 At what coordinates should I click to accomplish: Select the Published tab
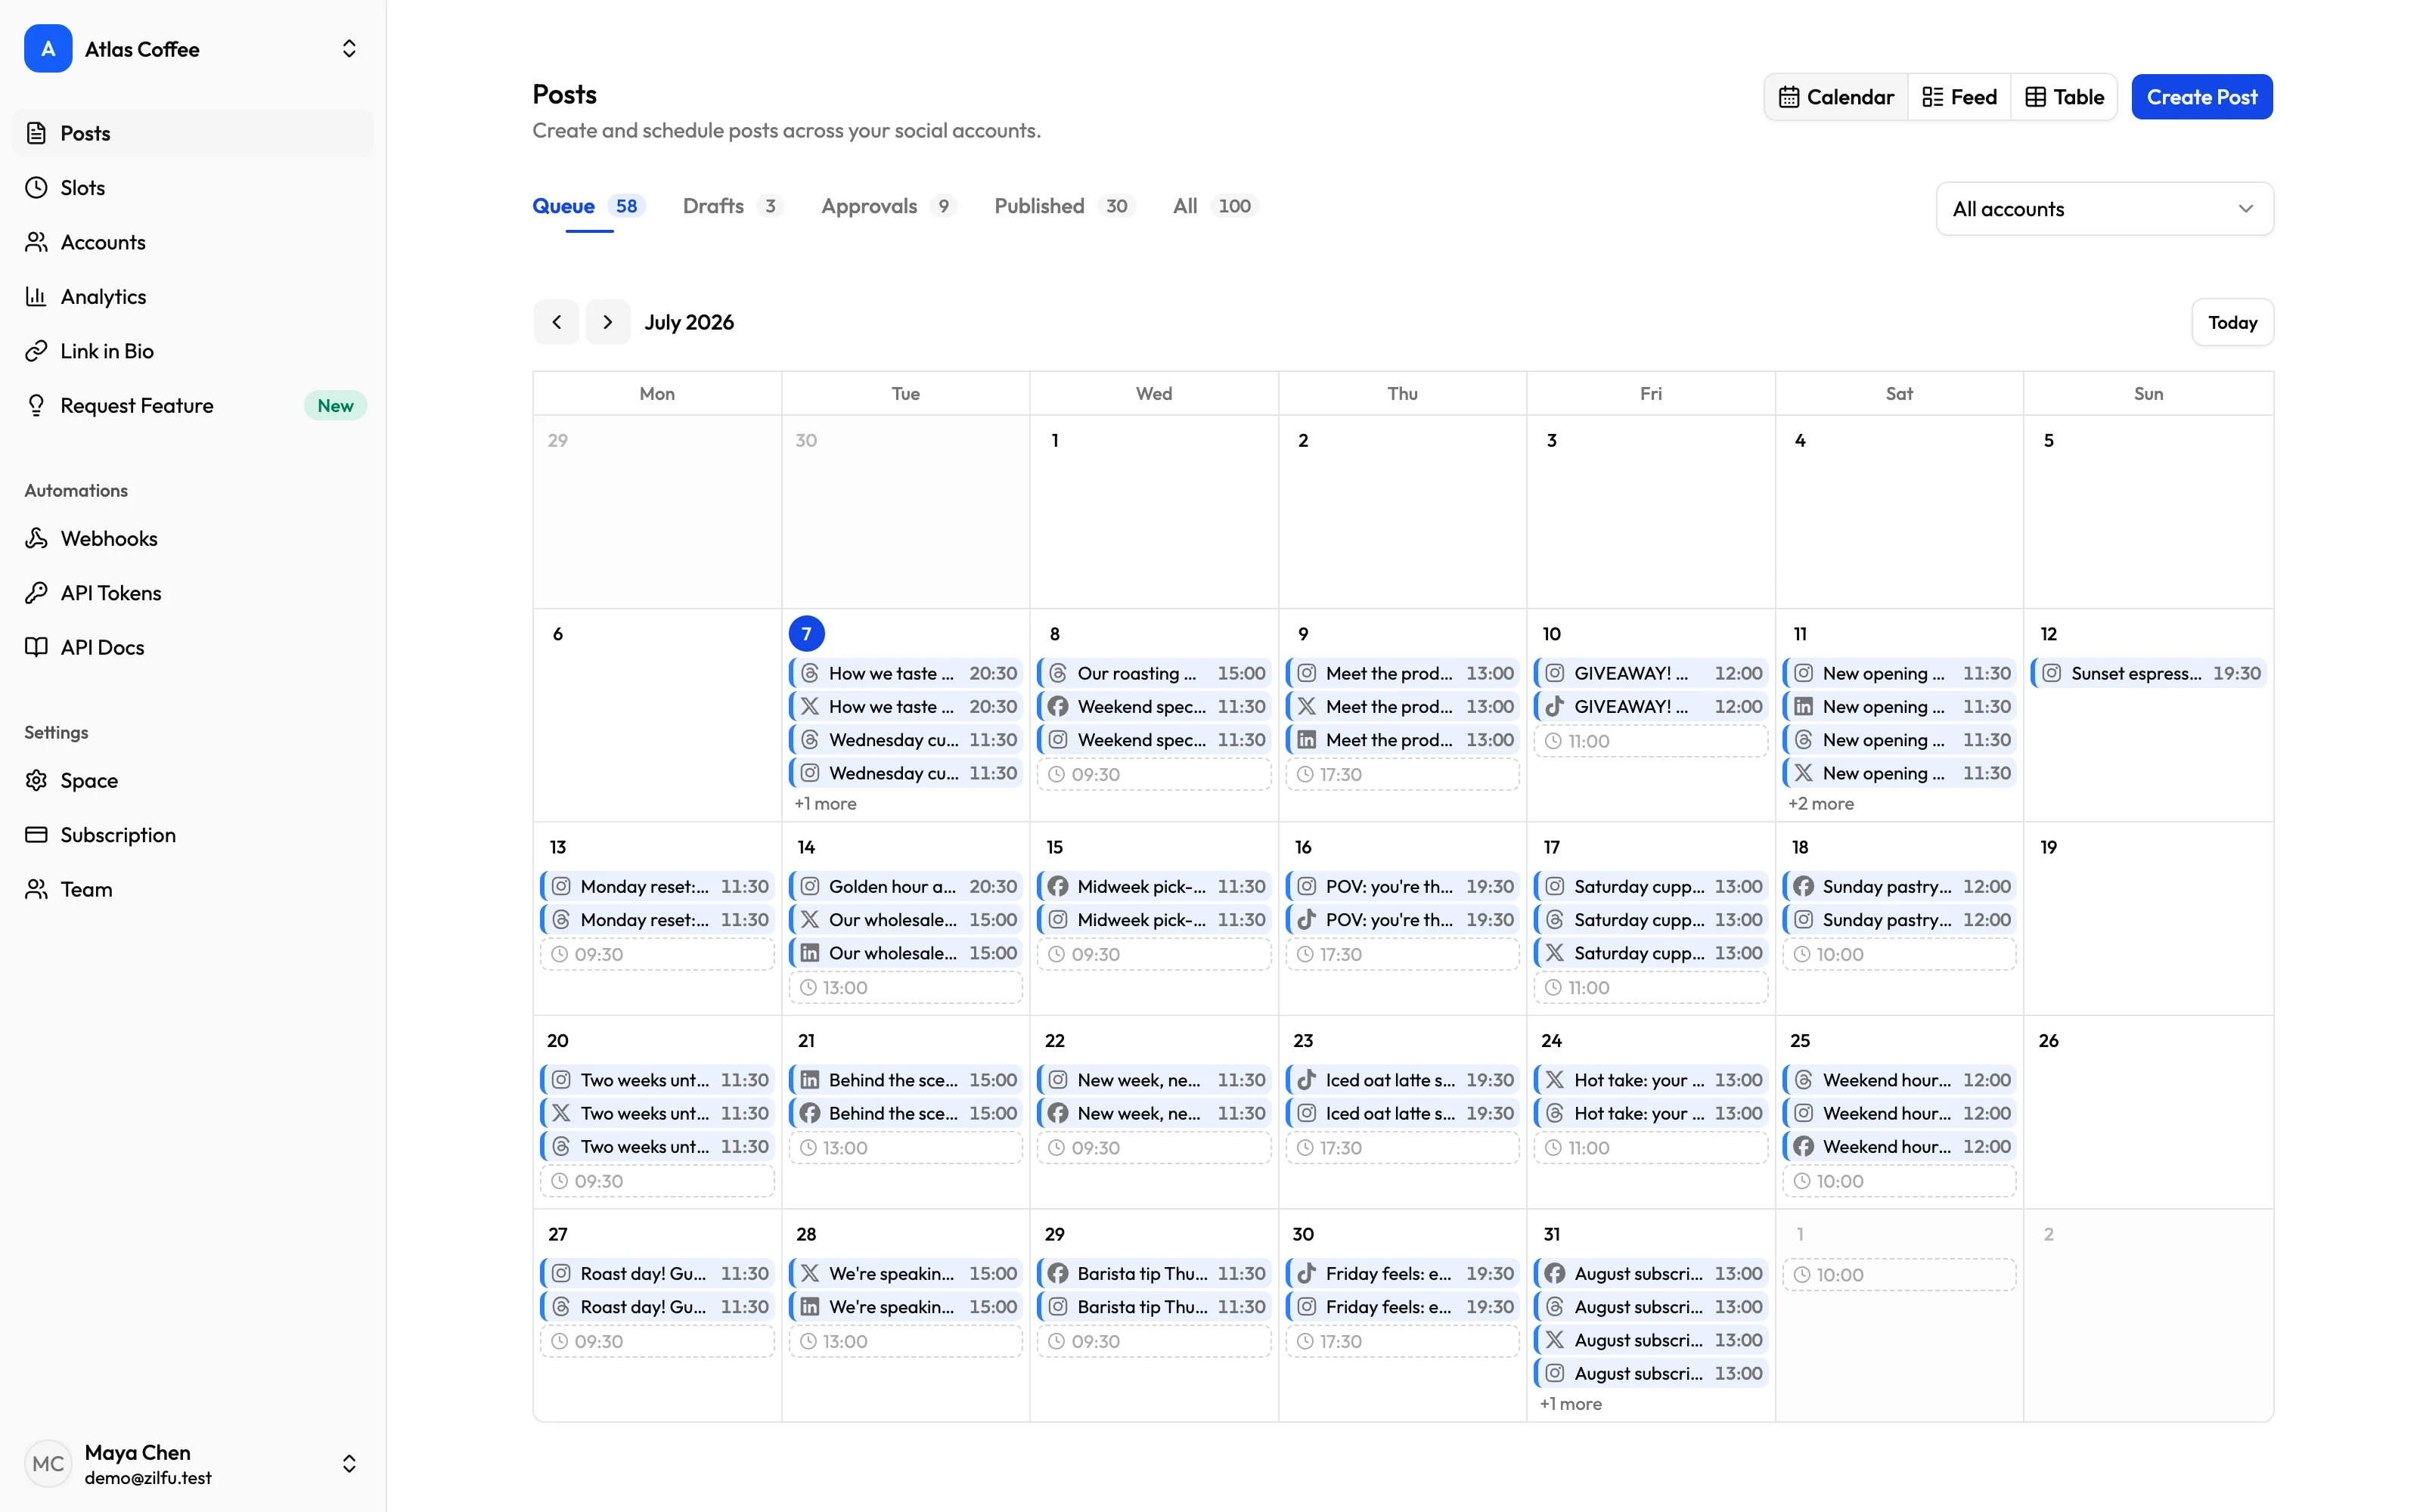[1064, 206]
